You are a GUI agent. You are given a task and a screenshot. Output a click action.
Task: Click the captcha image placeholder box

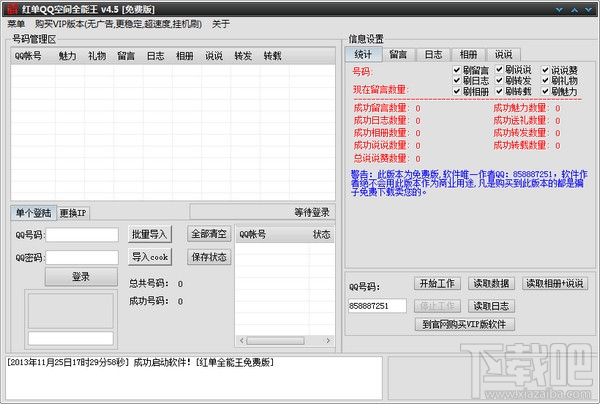[71, 311]
